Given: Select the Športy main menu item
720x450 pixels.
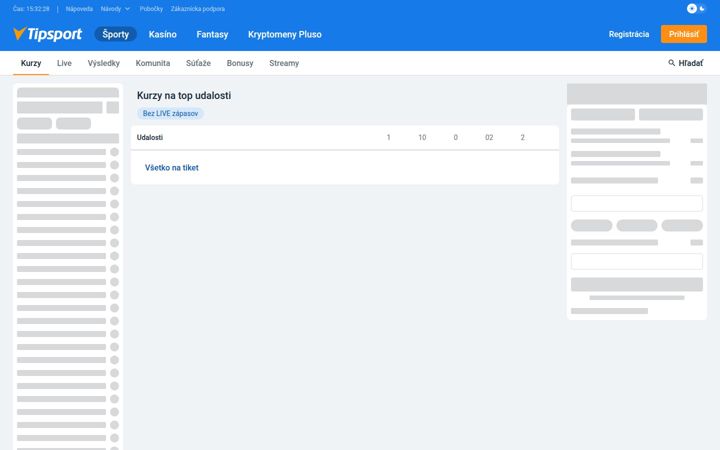Looking at the screenshot, I should [116, 34].
